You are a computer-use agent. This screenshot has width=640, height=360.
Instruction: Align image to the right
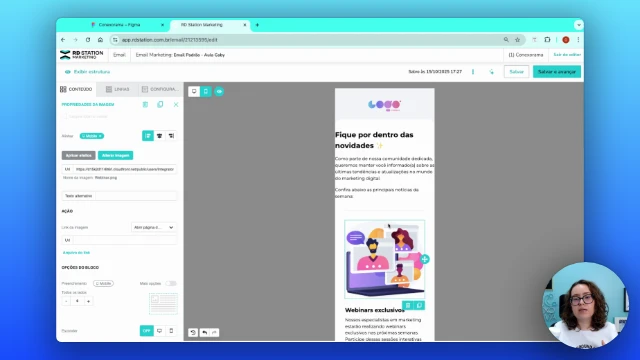pos(171,136)
